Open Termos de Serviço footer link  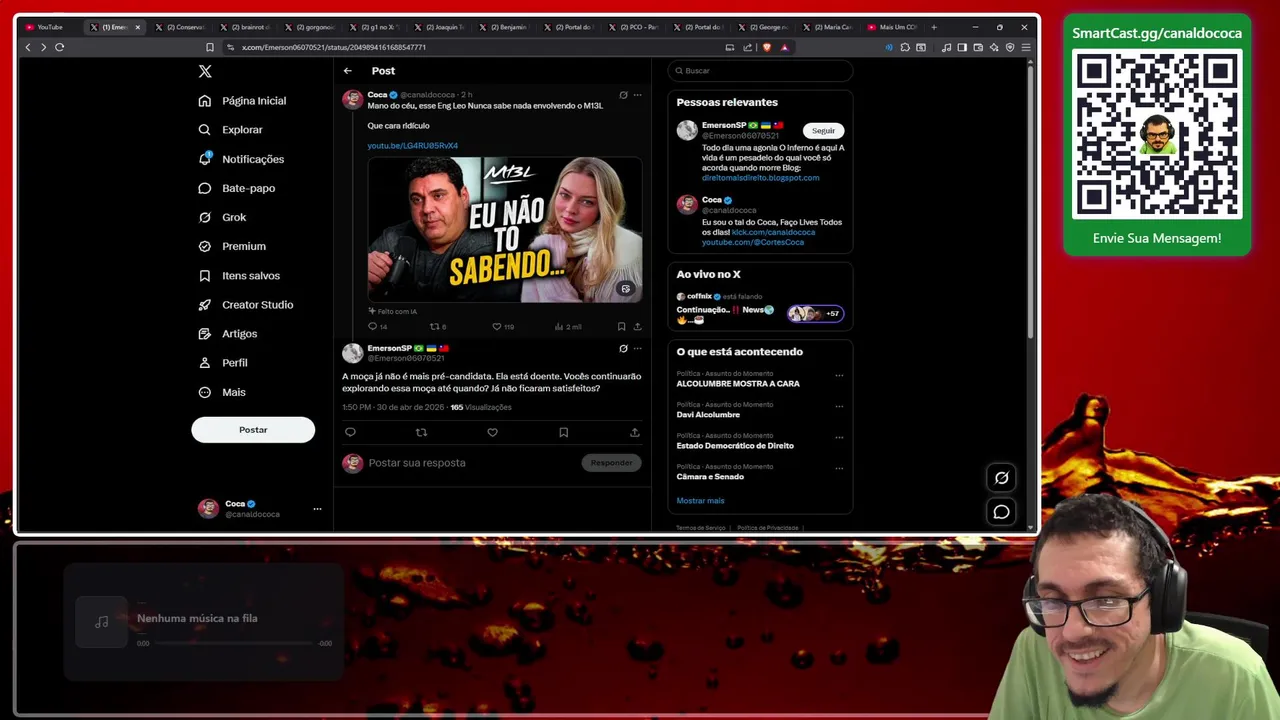click(x=700, y=528)
